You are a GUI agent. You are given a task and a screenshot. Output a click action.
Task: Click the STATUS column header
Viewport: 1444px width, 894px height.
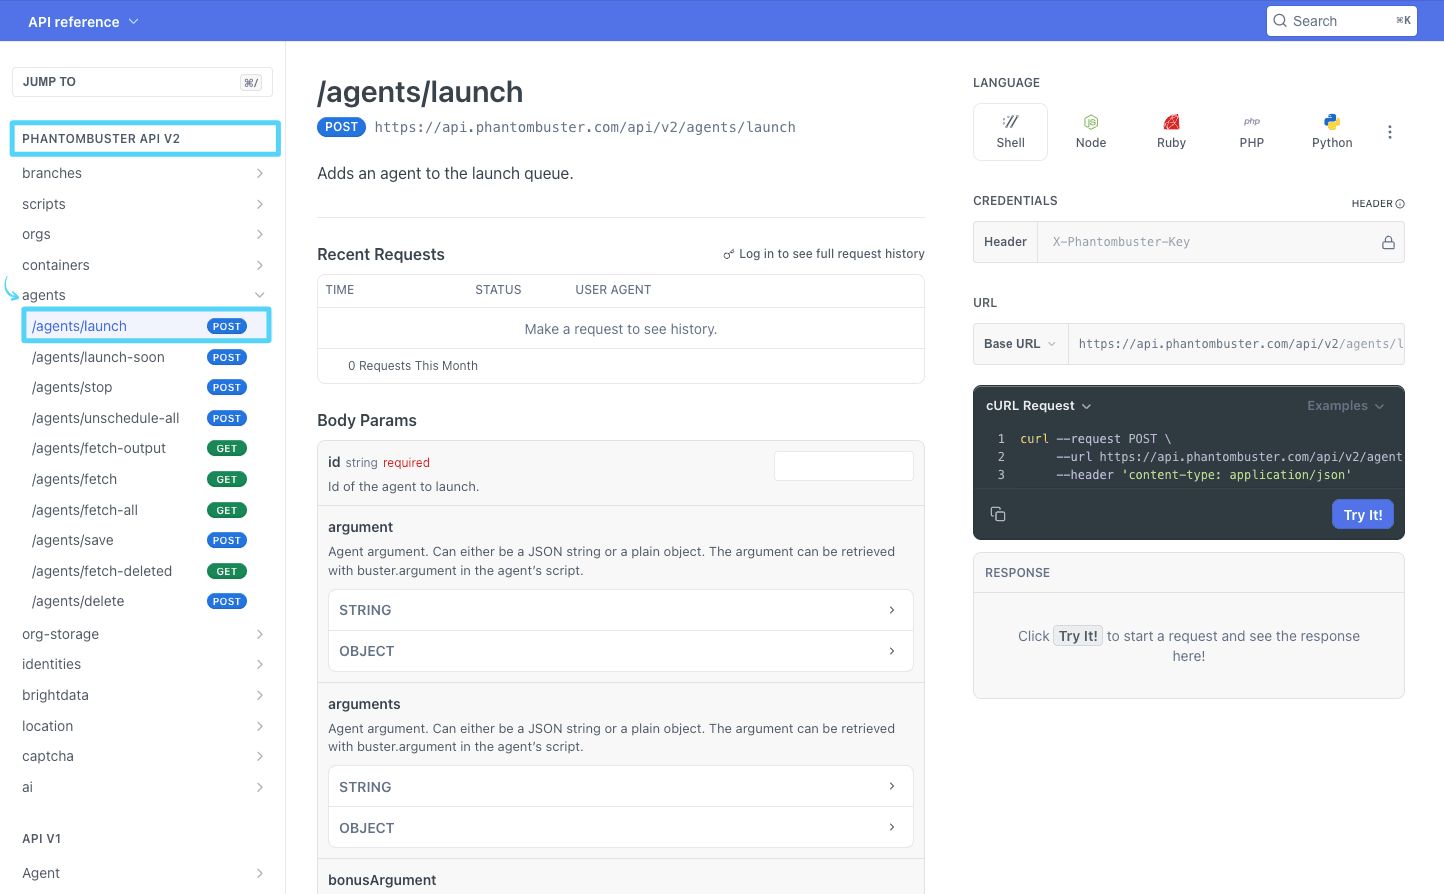pyautogui.click(x=498, y=290)
